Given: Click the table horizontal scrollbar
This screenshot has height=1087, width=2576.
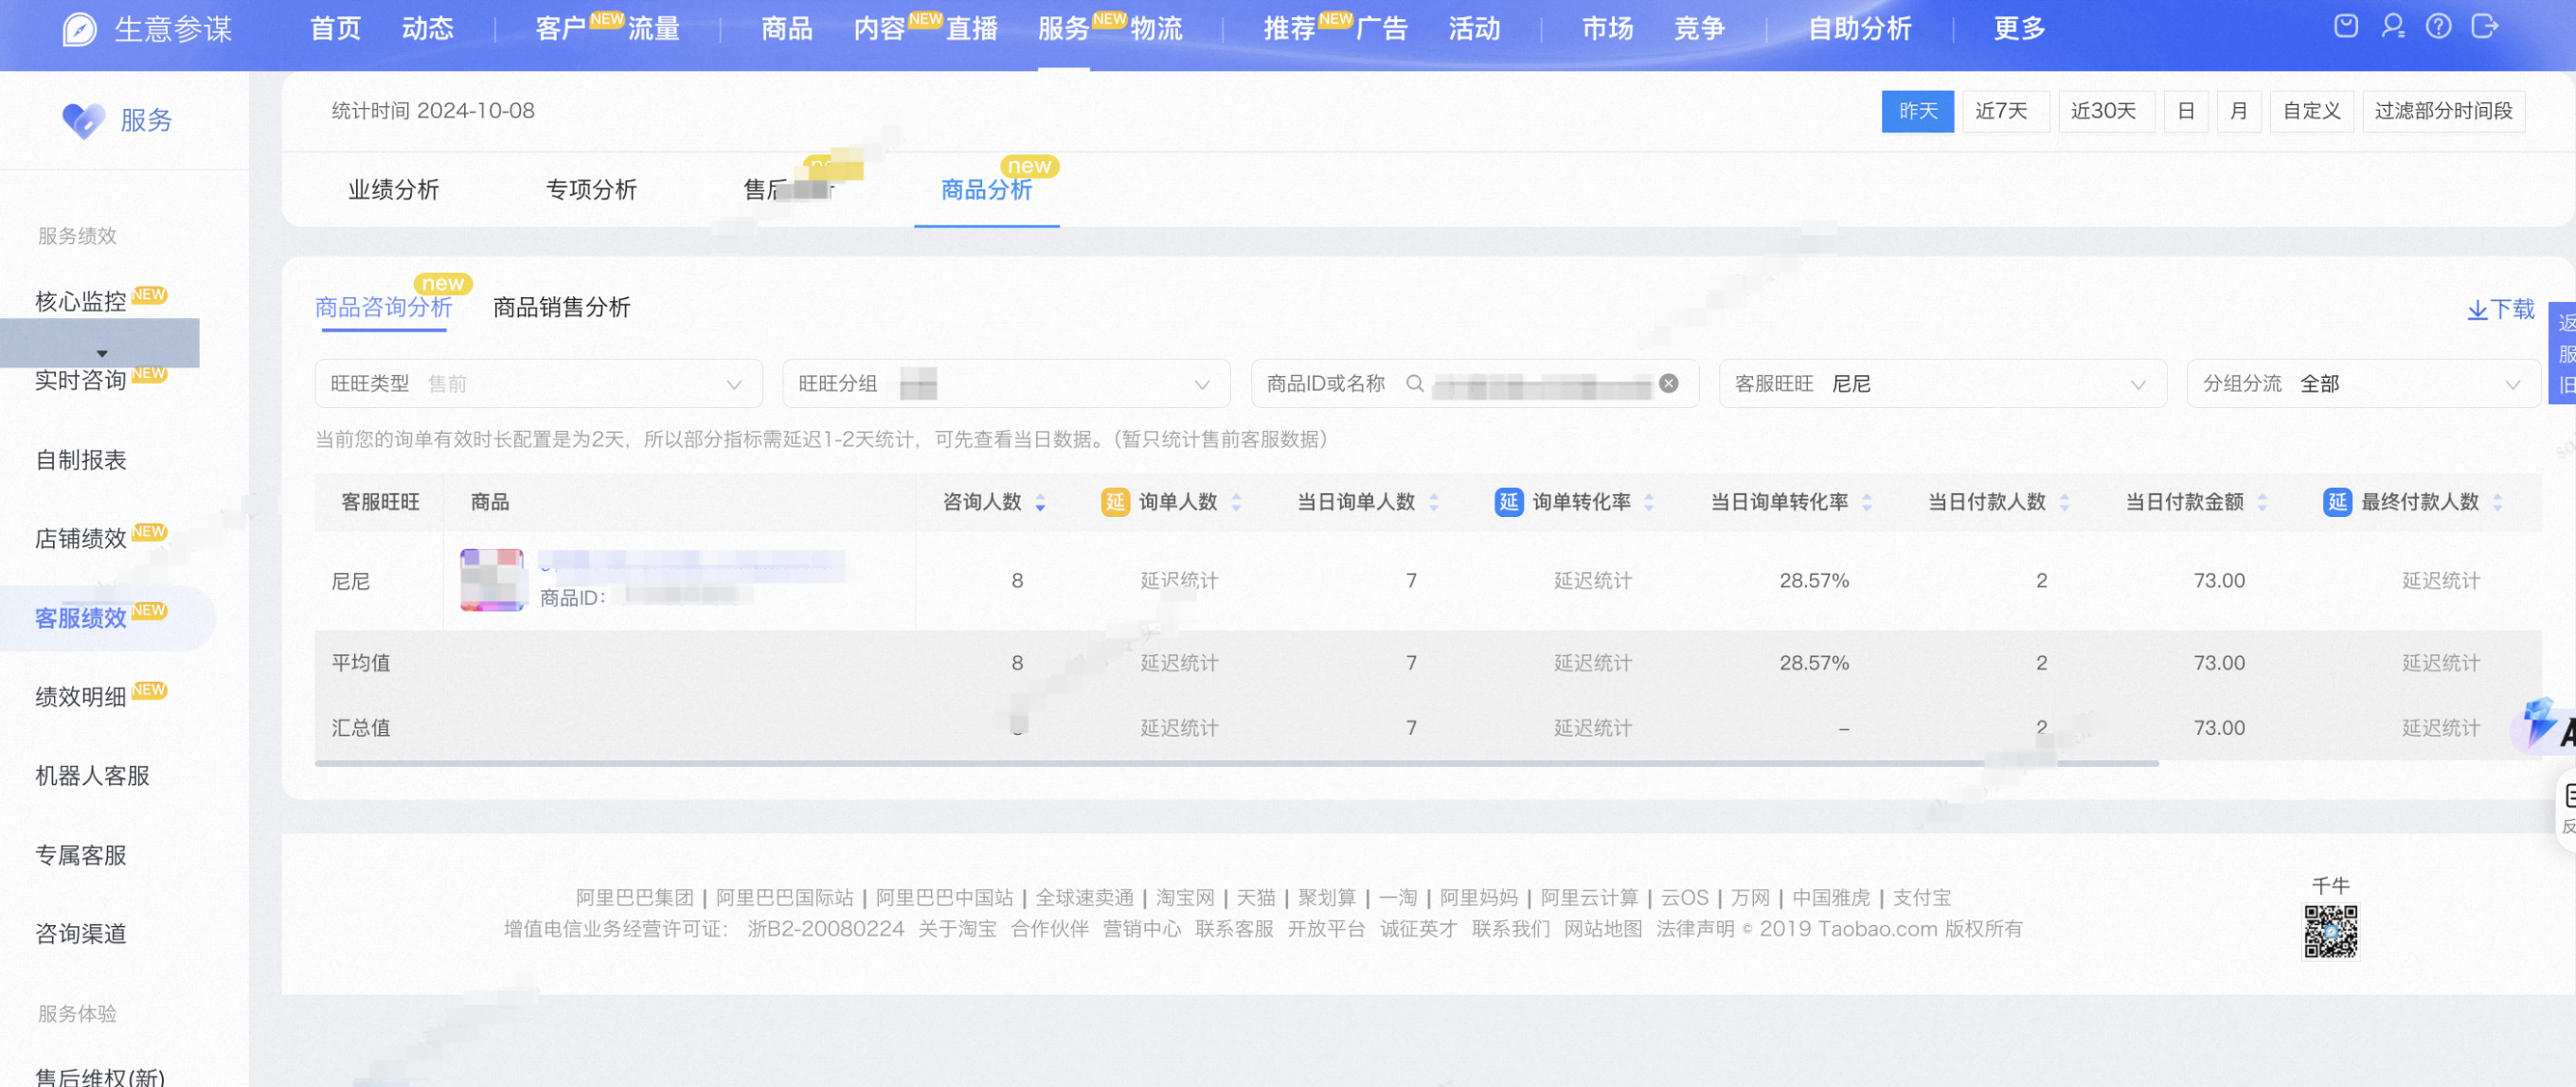Looking at the screenshot, I should tap(1237, 763).
